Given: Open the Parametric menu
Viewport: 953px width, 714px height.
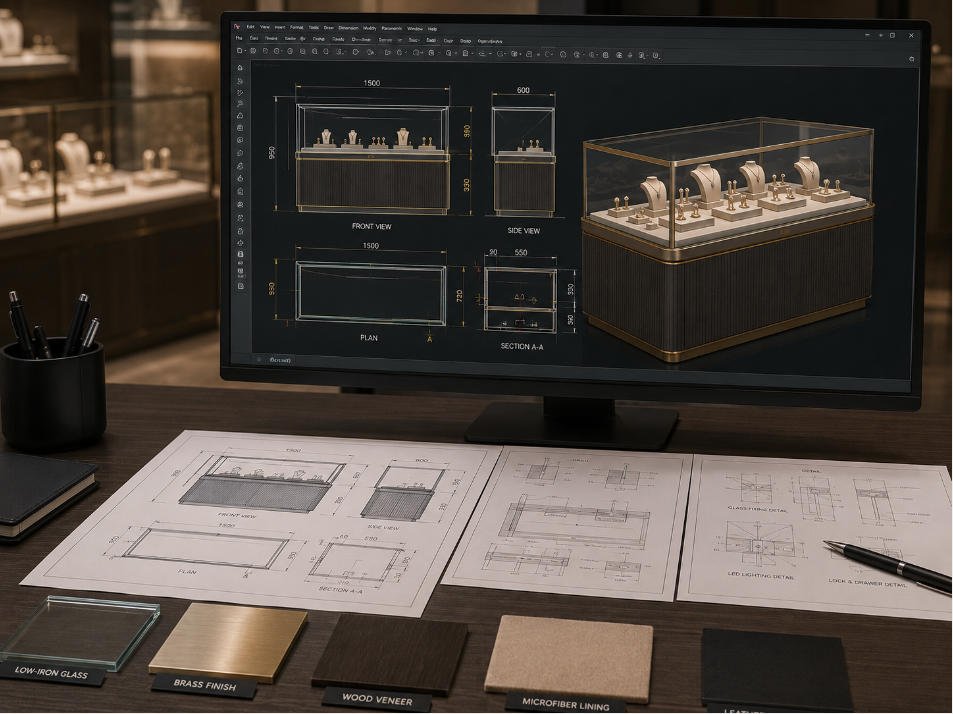Looking at the screenshot, I should pyautogui.click(x=391, y=28).
